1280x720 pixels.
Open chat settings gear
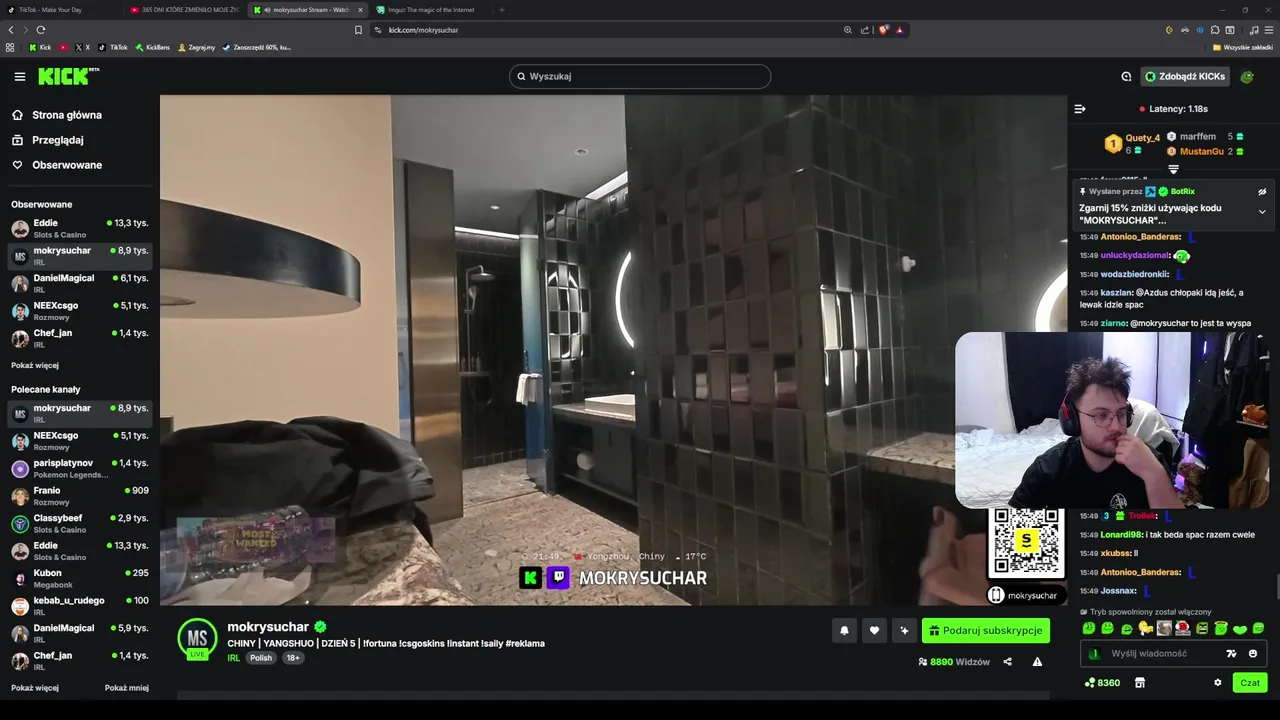pos(1218,683)
